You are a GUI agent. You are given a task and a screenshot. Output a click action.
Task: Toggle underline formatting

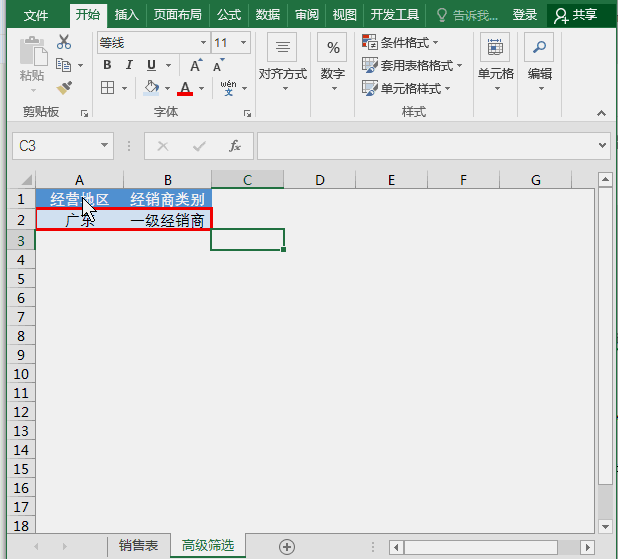click(151, 65)
